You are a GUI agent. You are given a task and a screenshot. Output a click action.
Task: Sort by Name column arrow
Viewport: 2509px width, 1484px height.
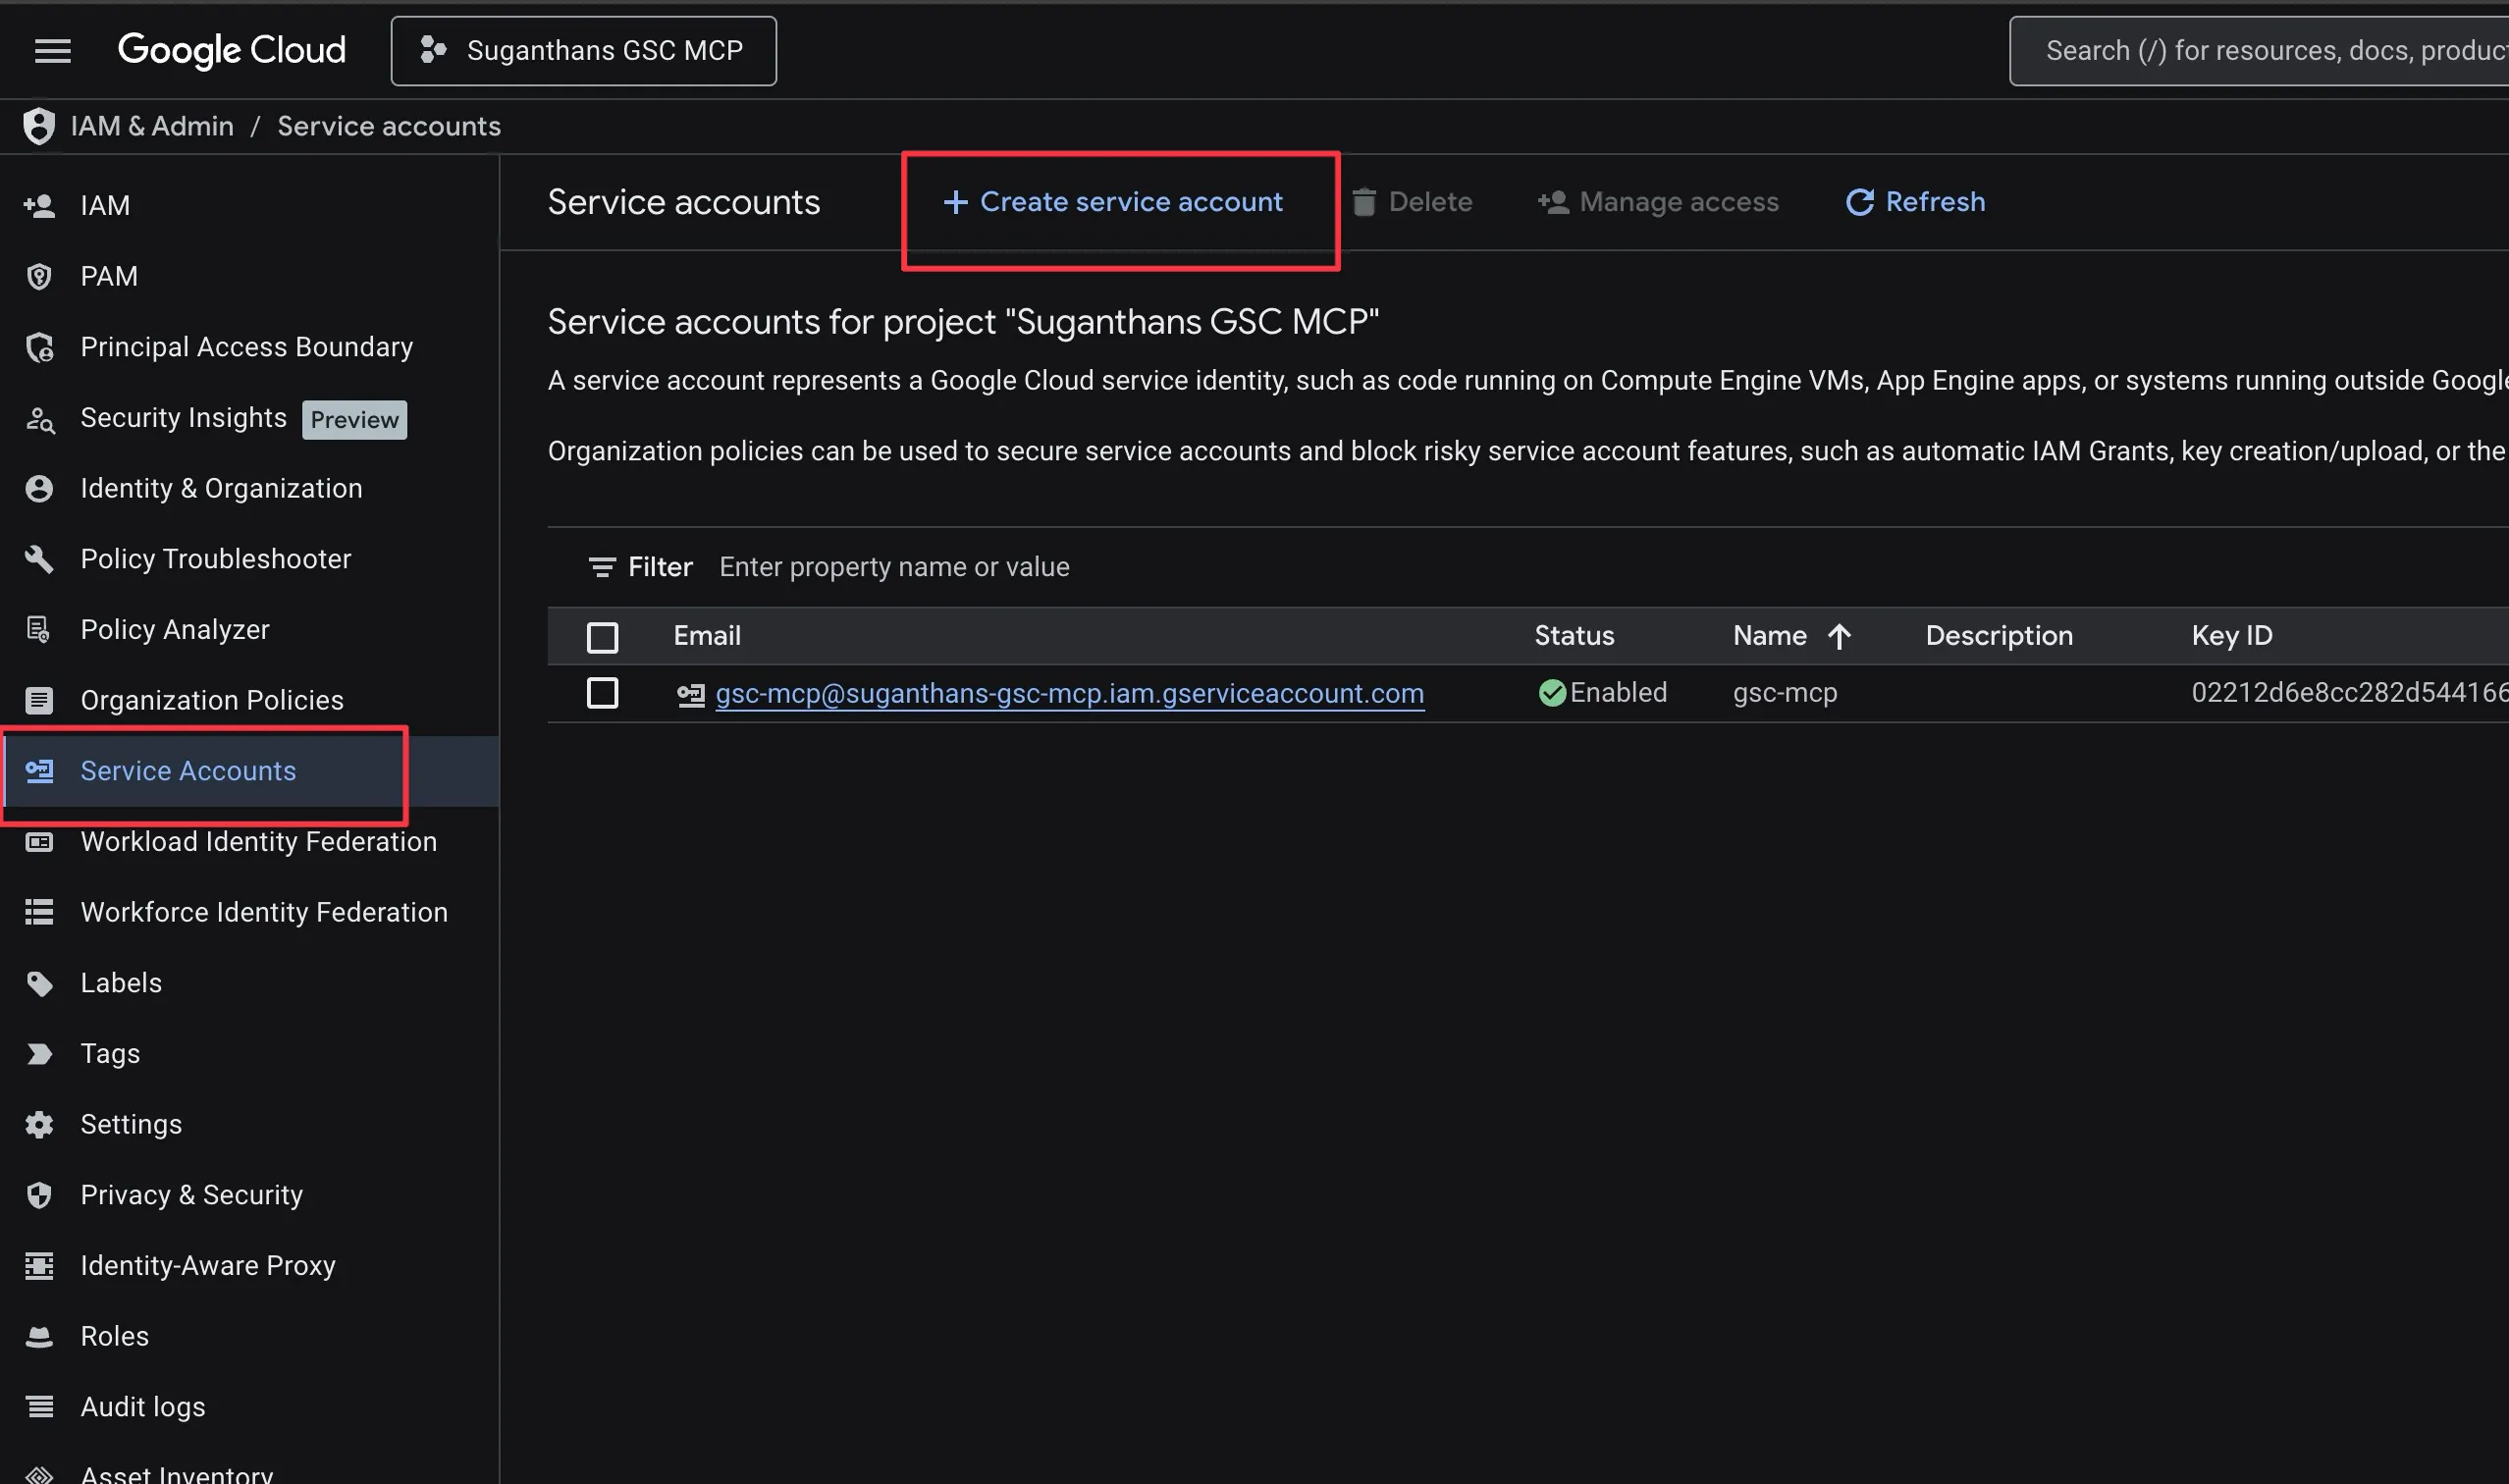click(x=1838, y=636)
